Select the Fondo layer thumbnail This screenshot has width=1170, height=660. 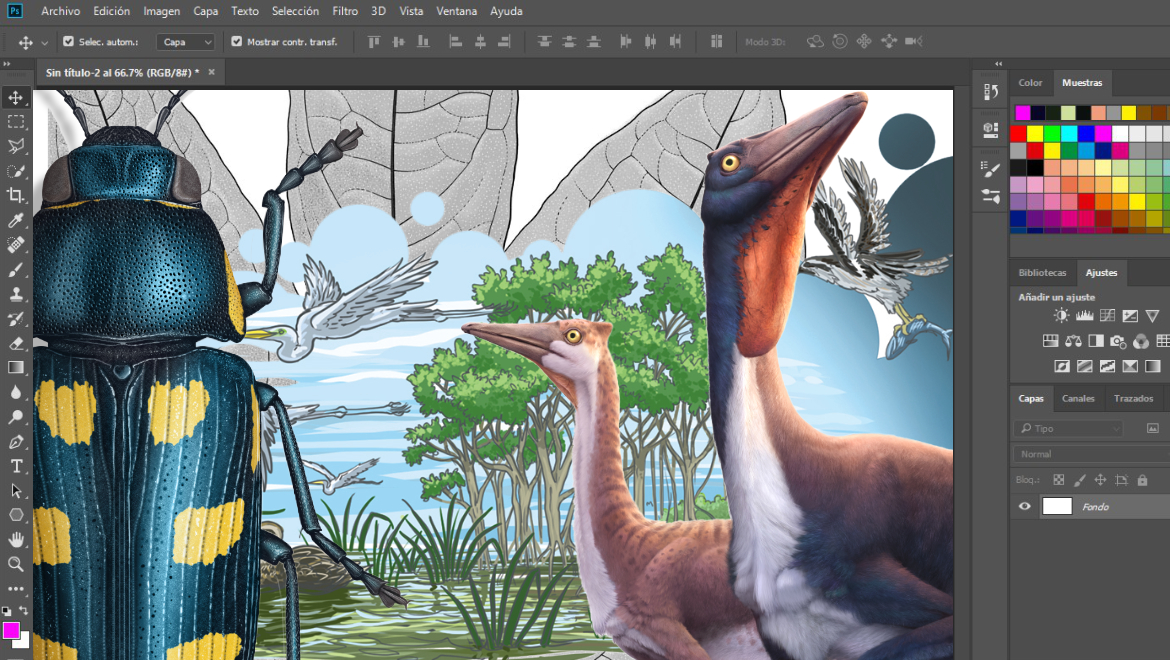1057,506
